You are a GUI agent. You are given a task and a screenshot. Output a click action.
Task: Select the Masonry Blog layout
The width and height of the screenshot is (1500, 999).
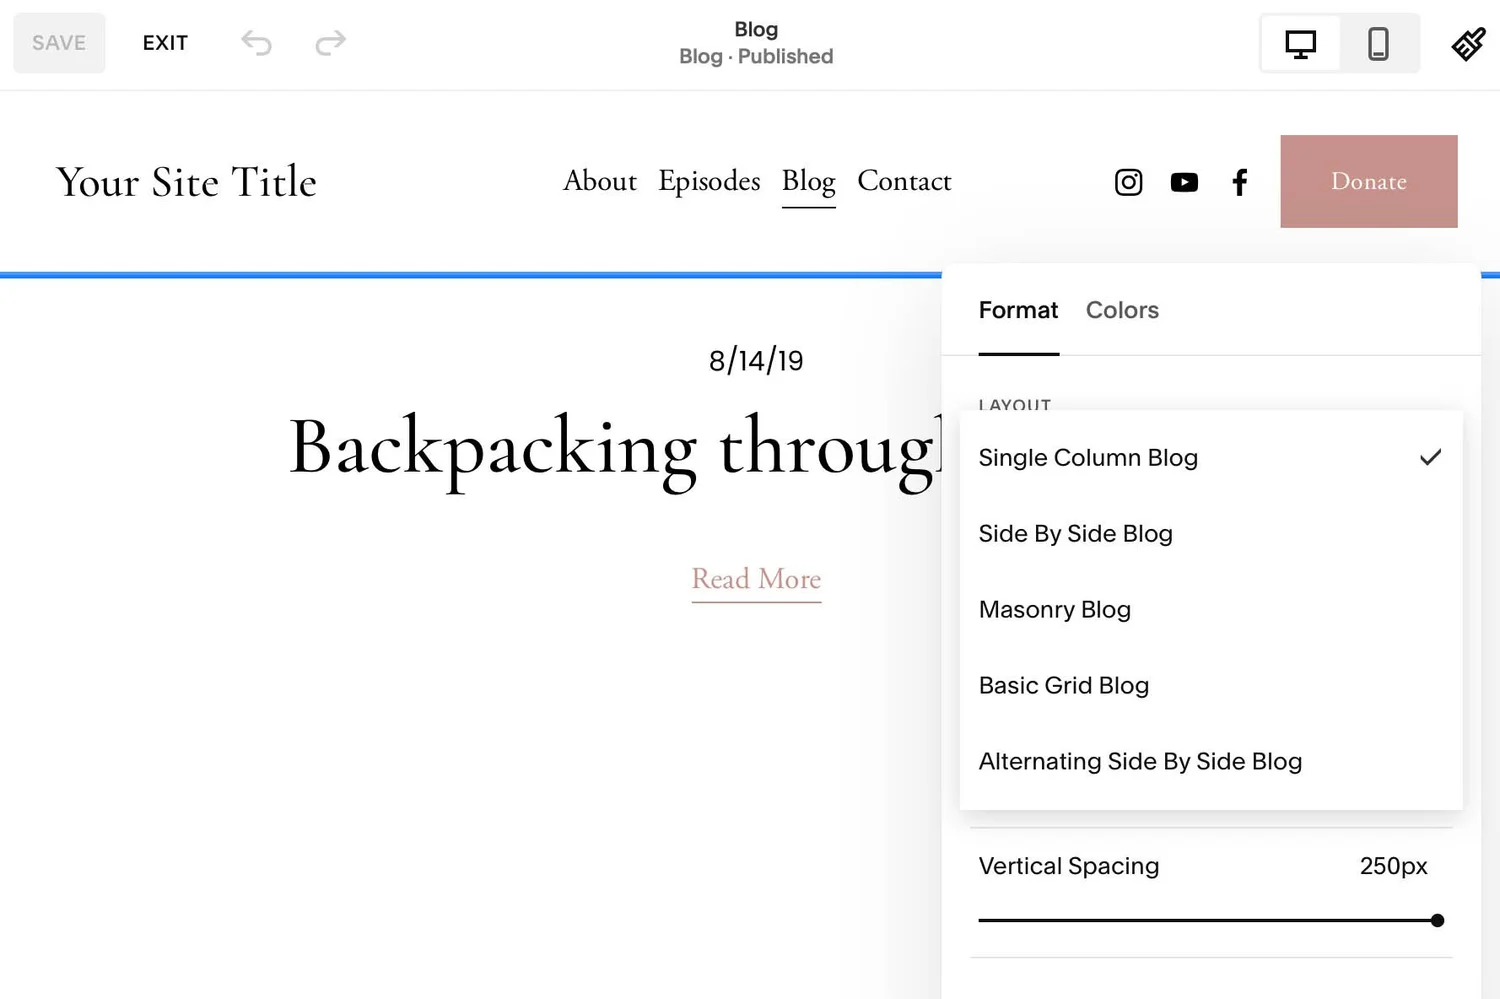[1054, 609]
